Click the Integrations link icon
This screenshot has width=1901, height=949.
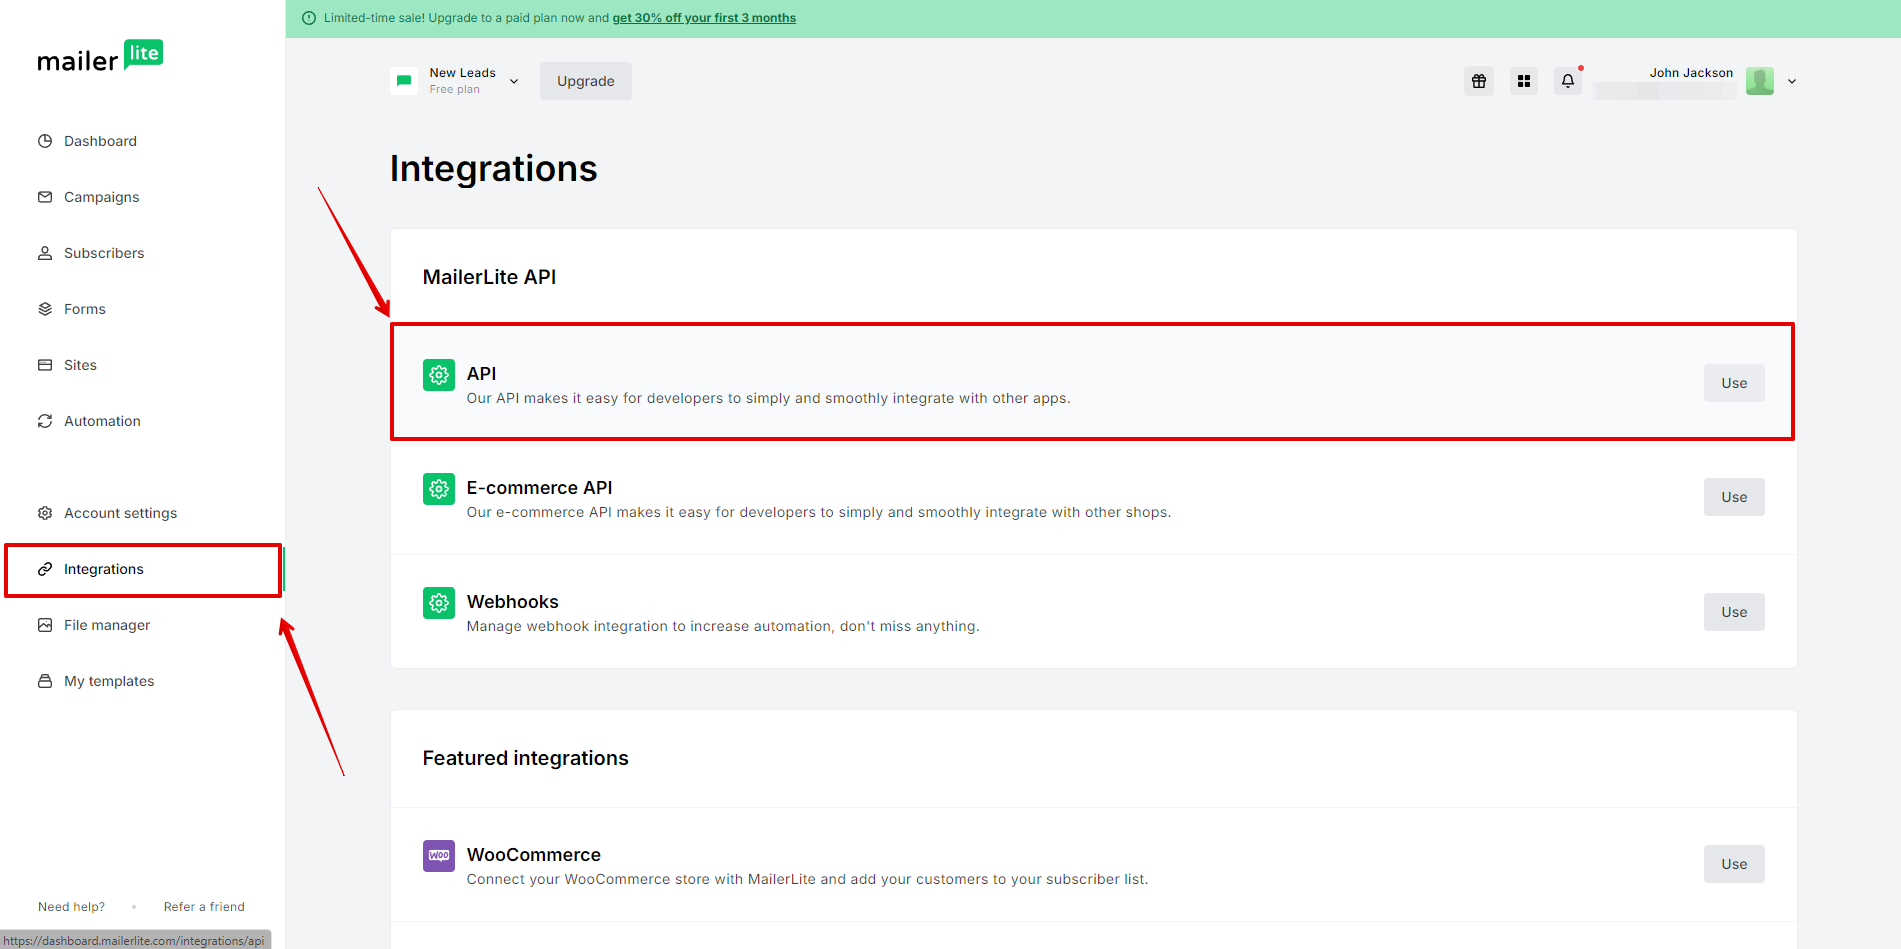point(45,569)
